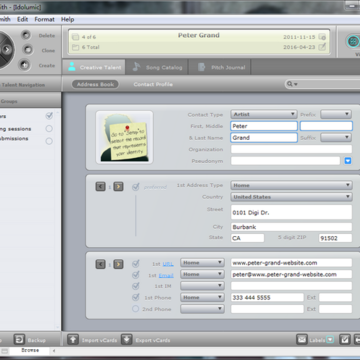
Task: Toggle the 1st Email checkbox
Action: click(x=136, y=275)
